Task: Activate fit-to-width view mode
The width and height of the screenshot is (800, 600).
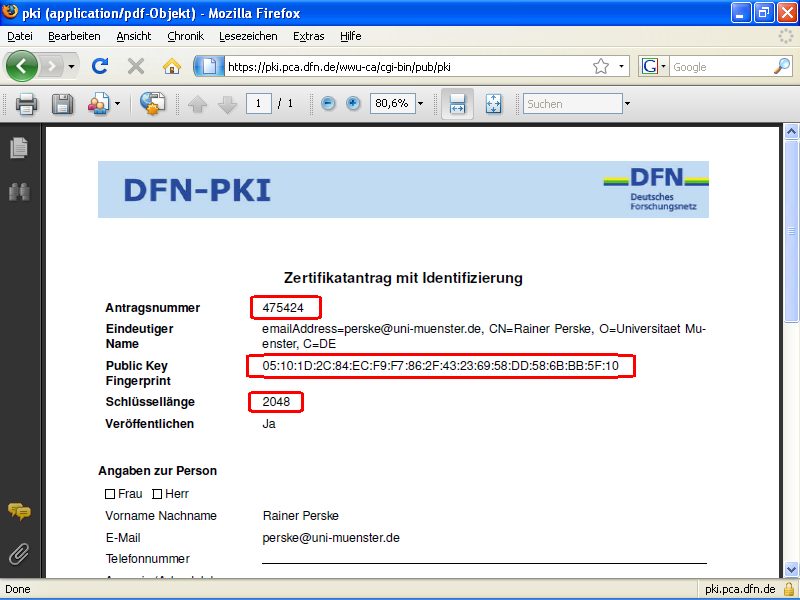Action: [x=456, y=103]
